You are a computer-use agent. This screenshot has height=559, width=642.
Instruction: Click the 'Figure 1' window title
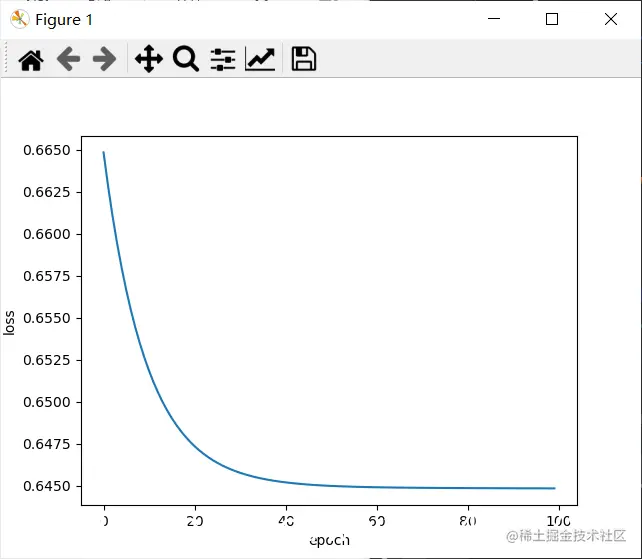click(x=64, y=20)
